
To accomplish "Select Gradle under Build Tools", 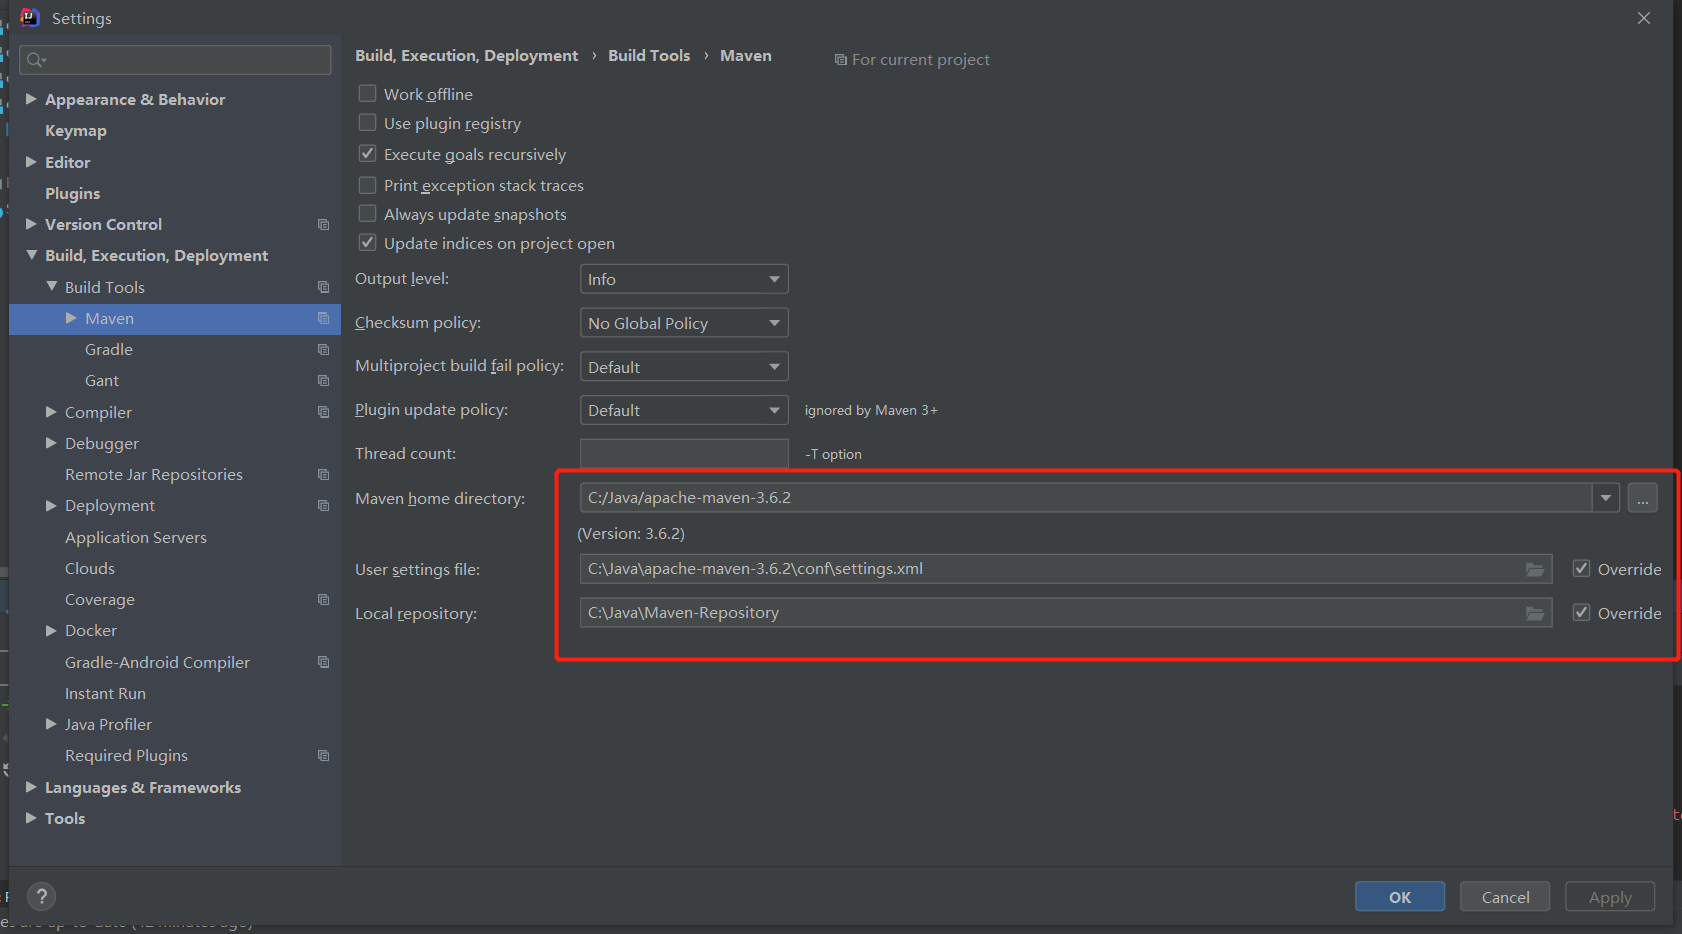I will point(109,349).
